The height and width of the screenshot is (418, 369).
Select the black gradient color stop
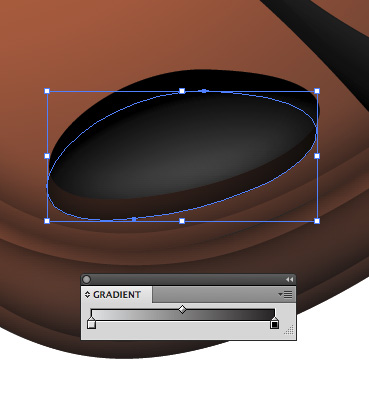click(274, 323)
